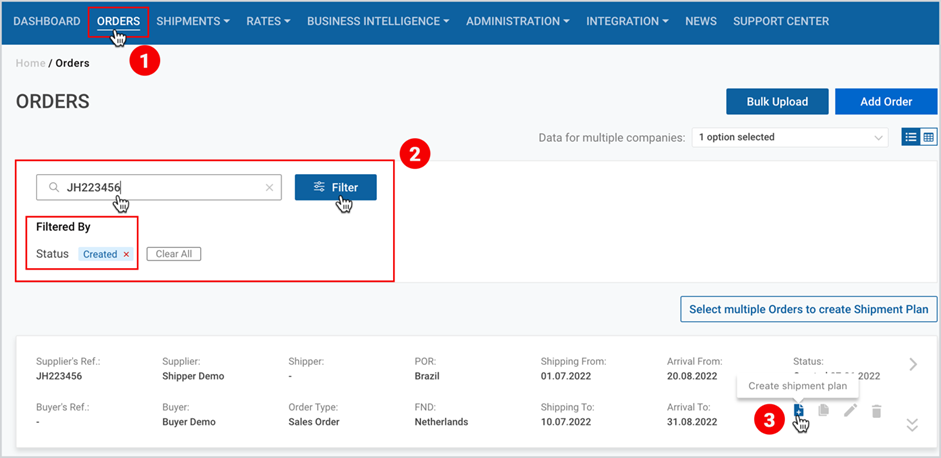The image size is (941, 458).
Task: Expand the Shipments navigation dropdown
Action: pos(193,21)
